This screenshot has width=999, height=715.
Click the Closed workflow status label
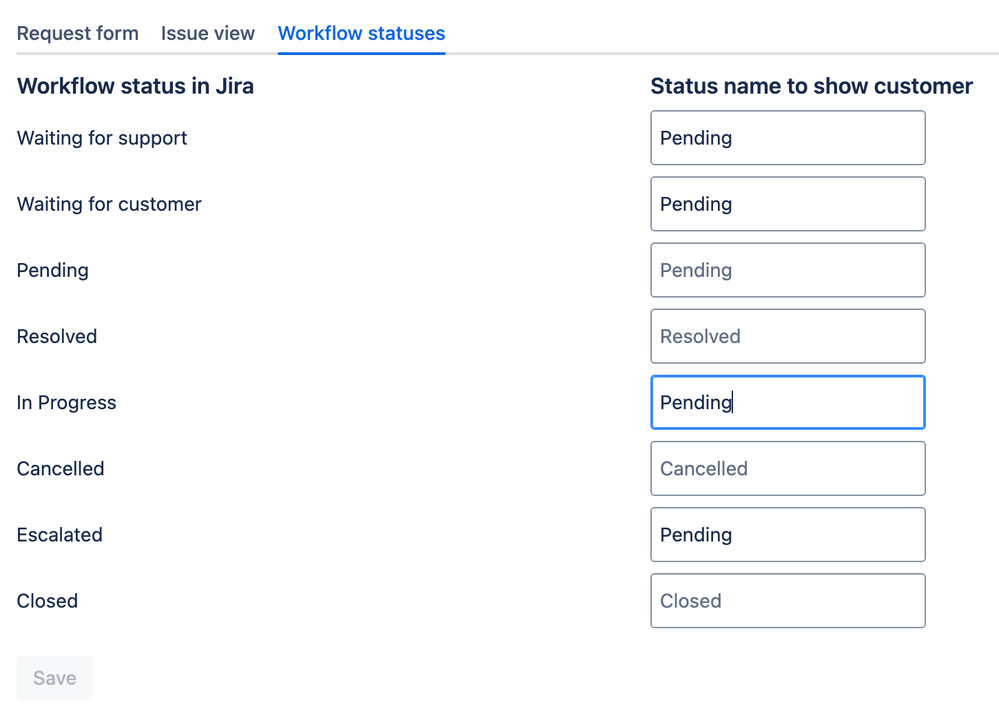point(47,601)
